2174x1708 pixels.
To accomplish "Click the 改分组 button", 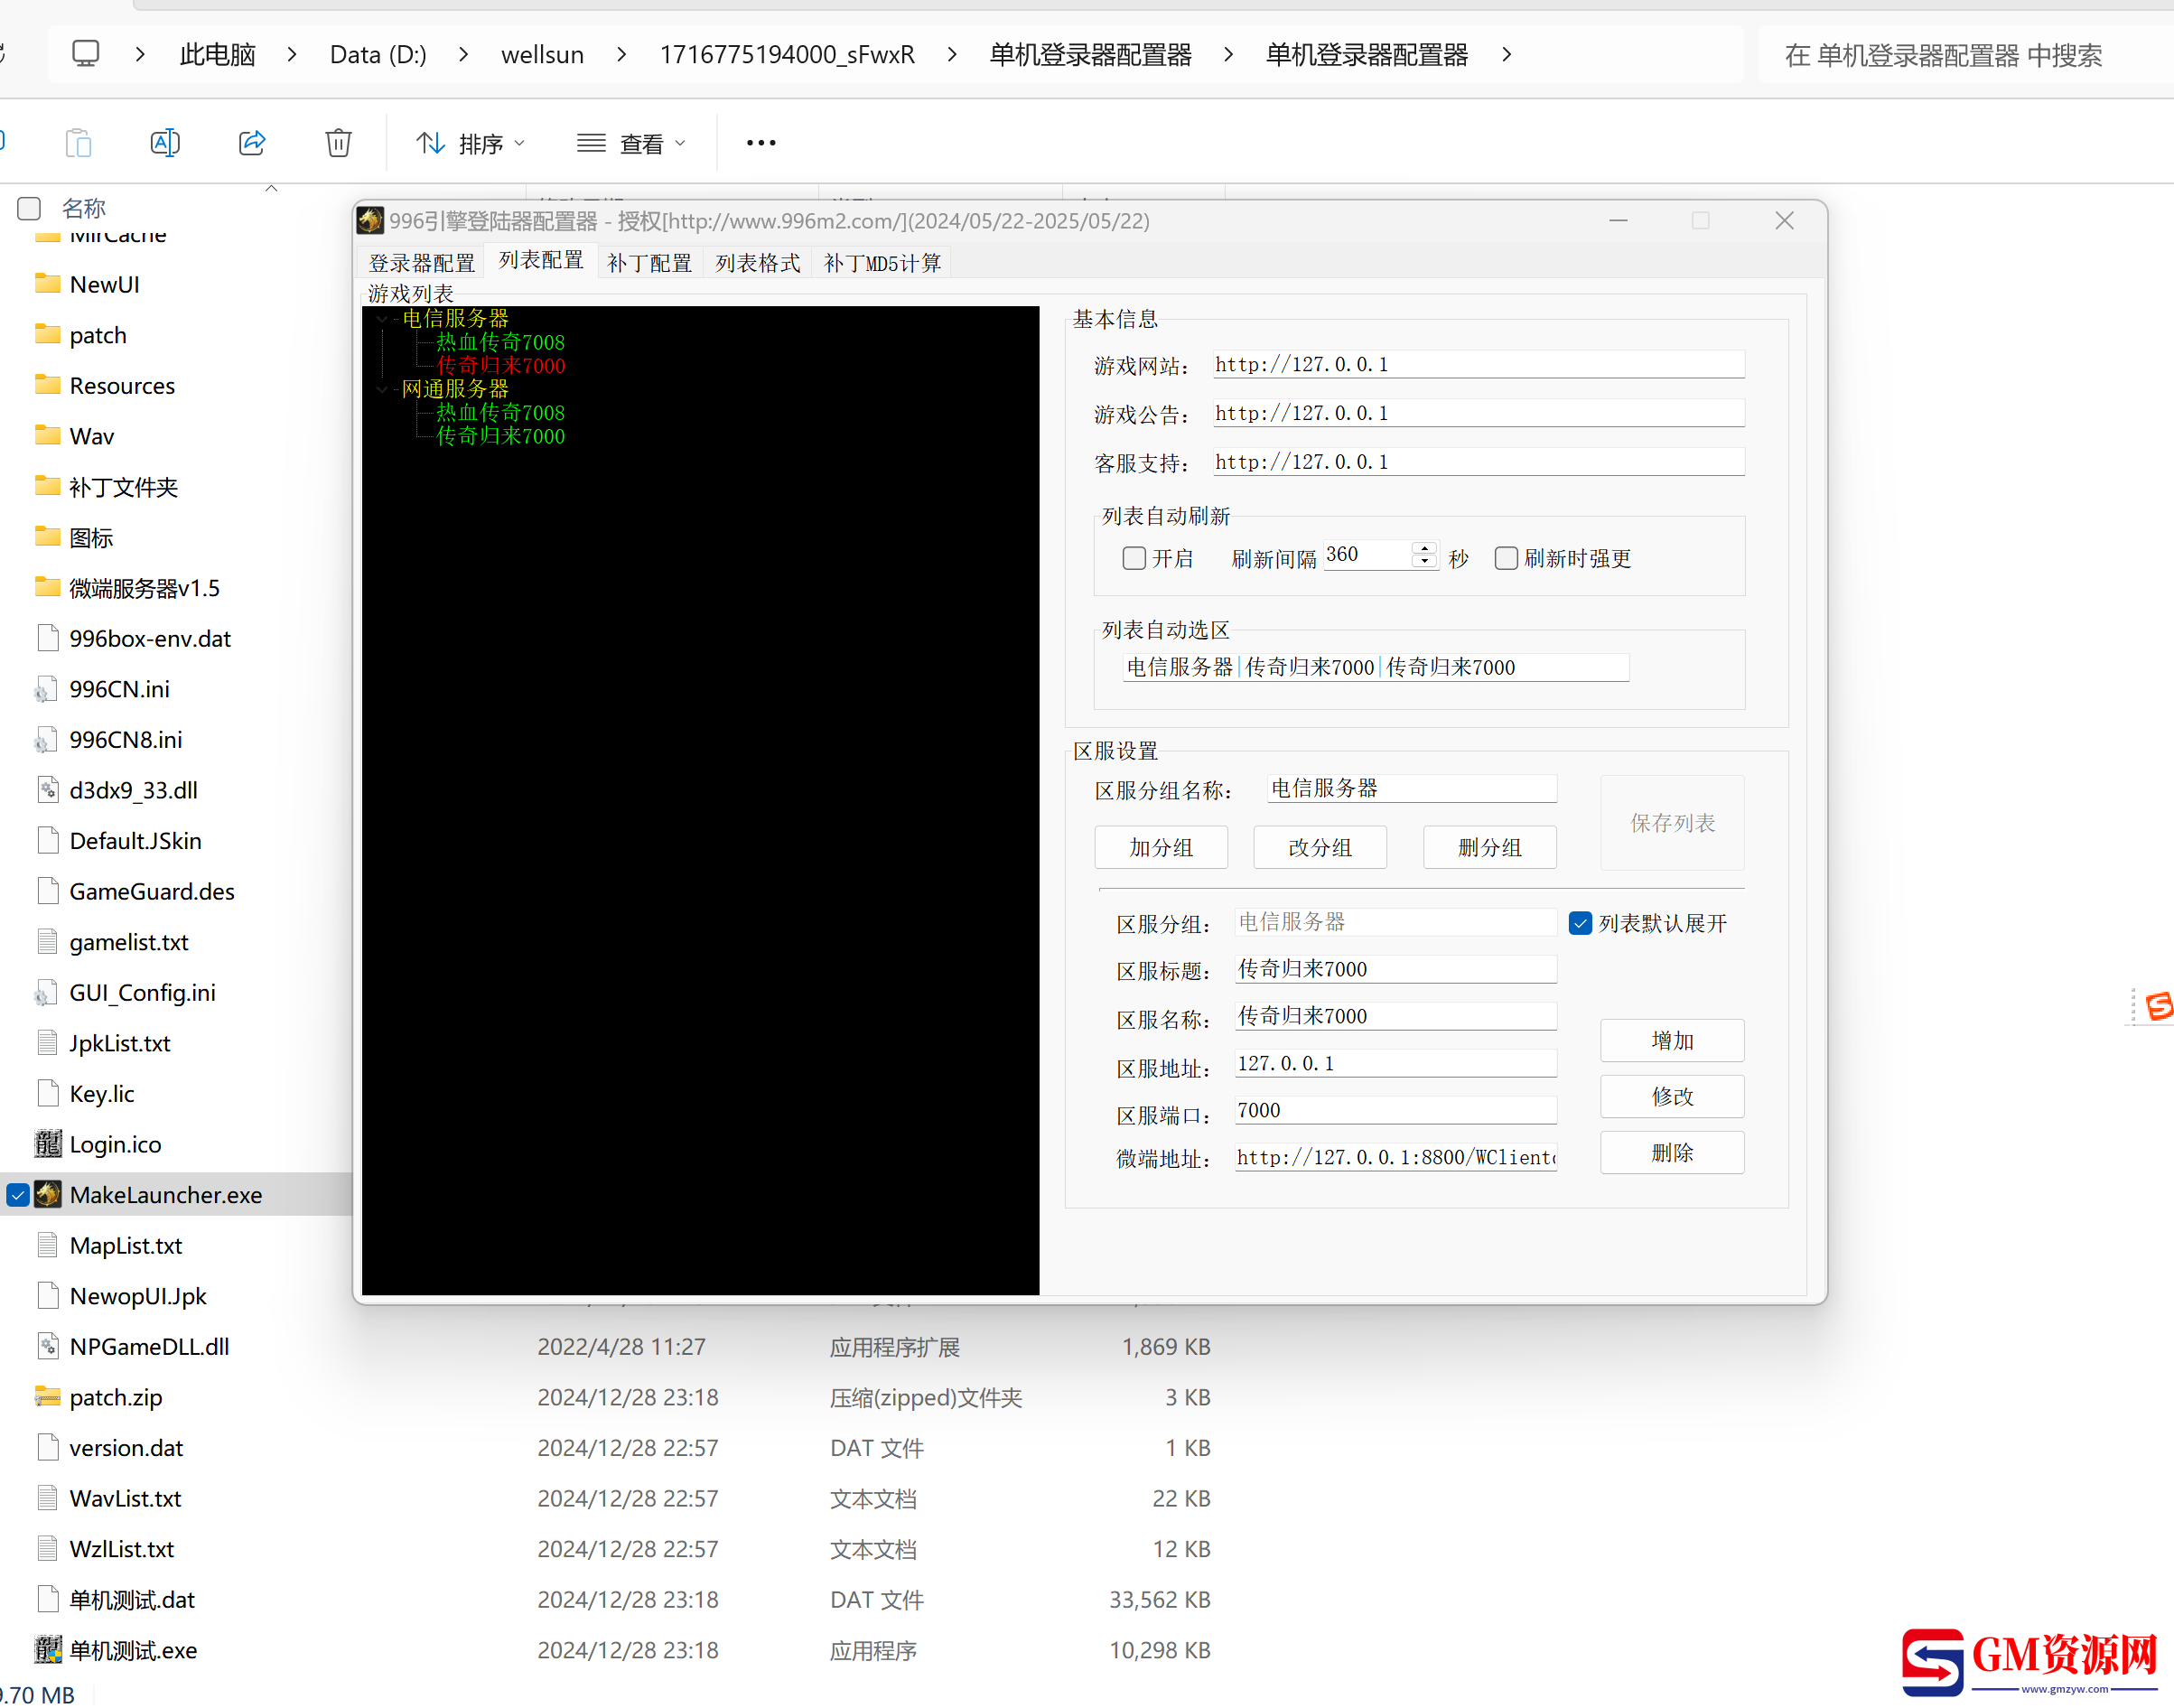I will [x=1320, y=847].
